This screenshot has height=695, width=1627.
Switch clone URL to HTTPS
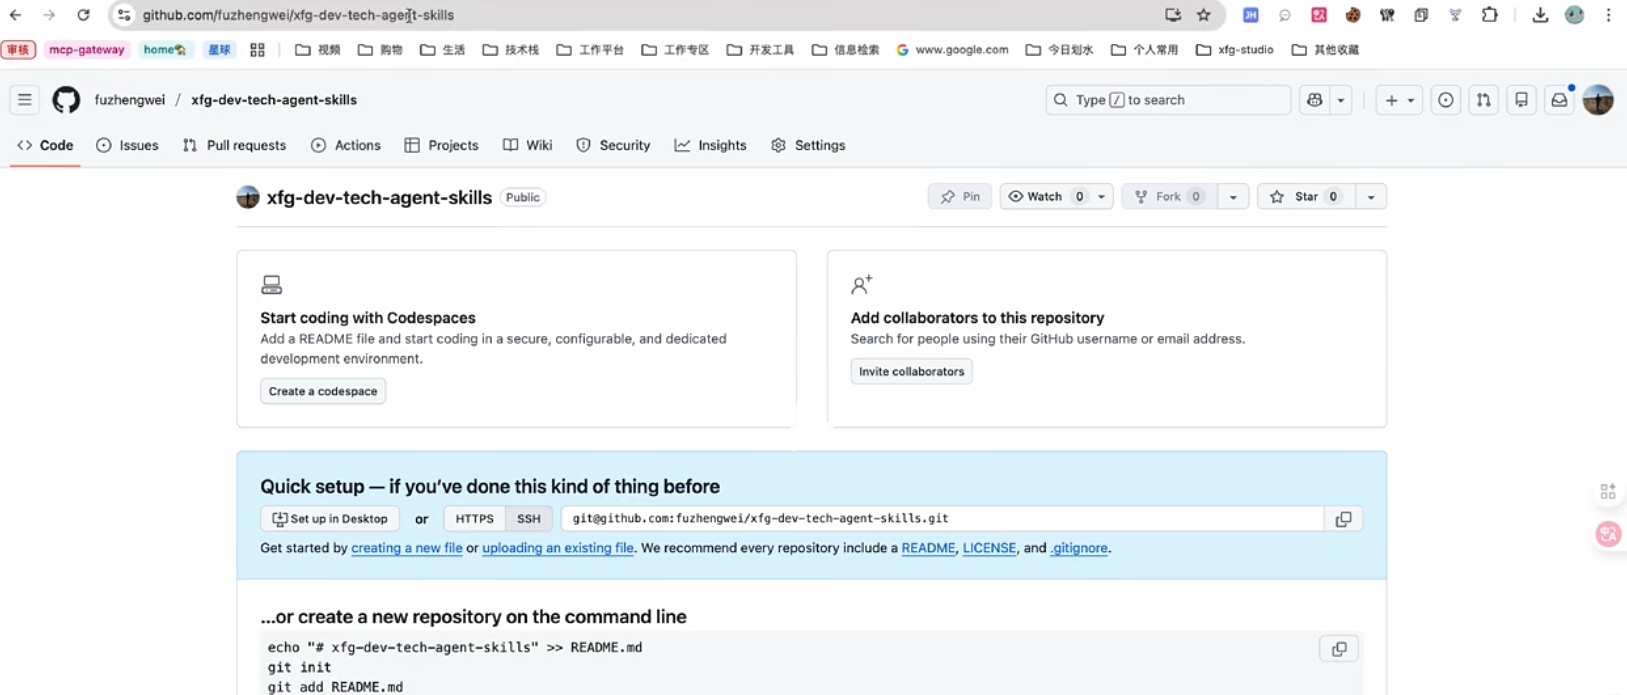coord(474,519)
